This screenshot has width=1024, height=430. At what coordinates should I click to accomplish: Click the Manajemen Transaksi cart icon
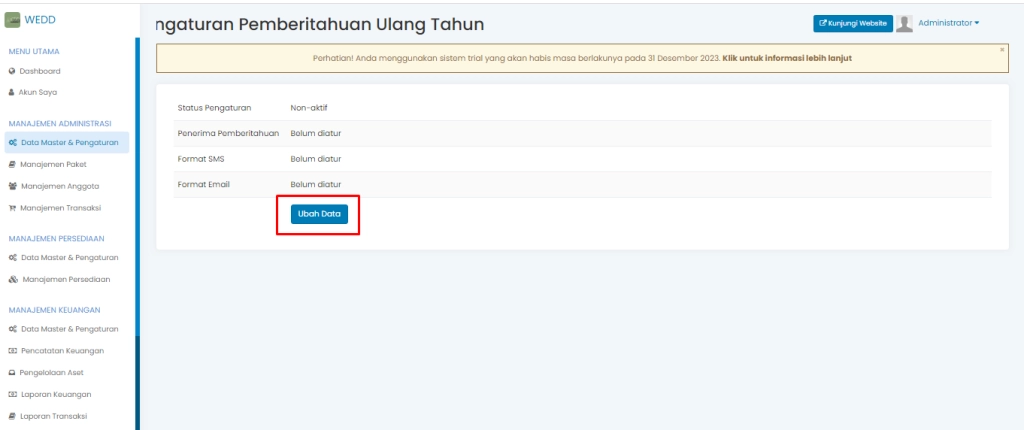[12, 207]
